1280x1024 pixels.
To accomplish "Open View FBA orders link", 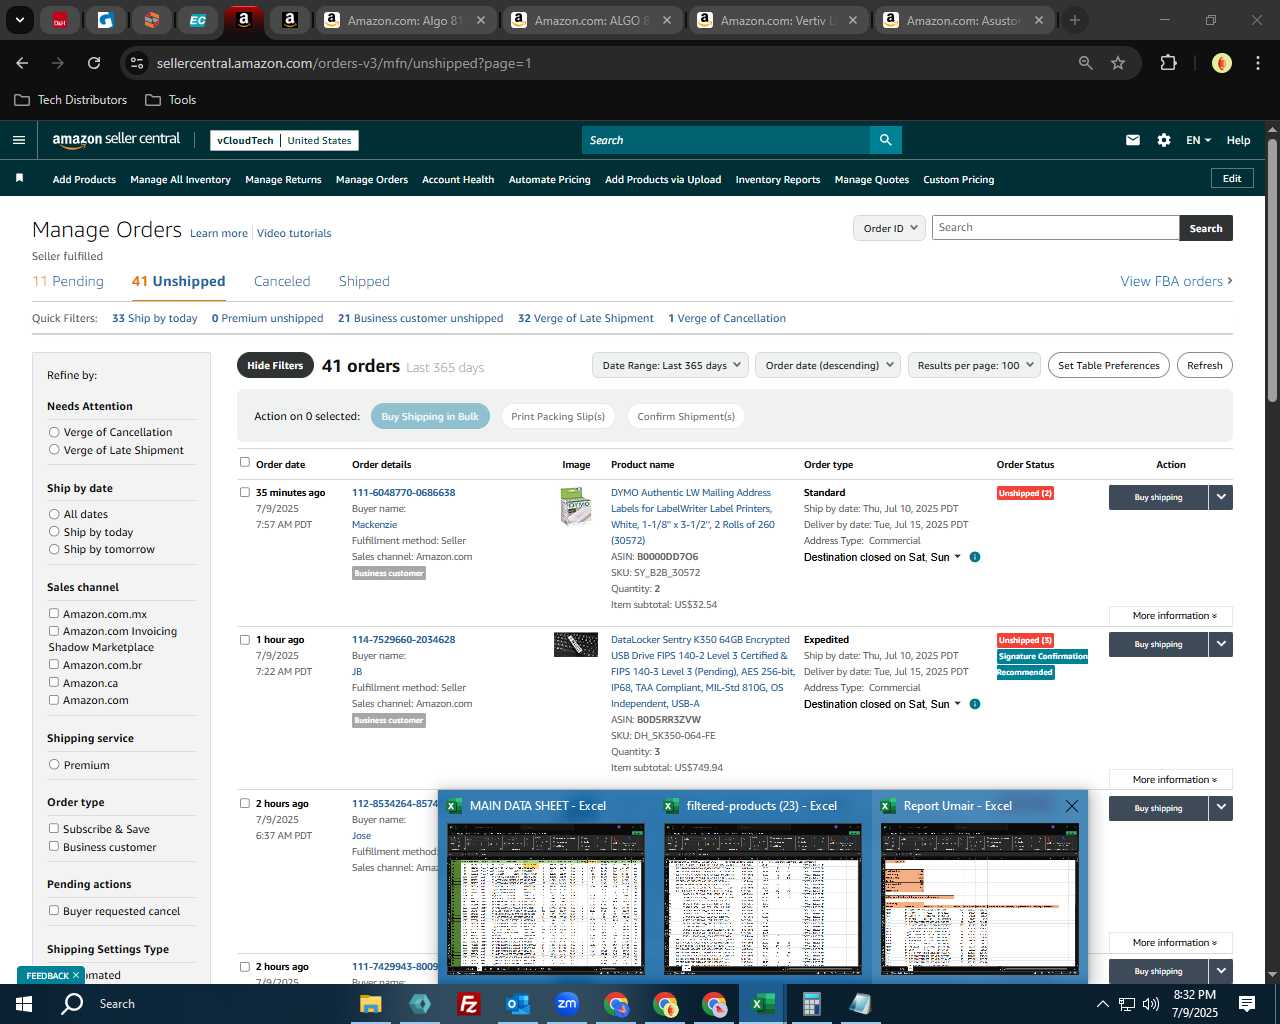I will 1176,281.
